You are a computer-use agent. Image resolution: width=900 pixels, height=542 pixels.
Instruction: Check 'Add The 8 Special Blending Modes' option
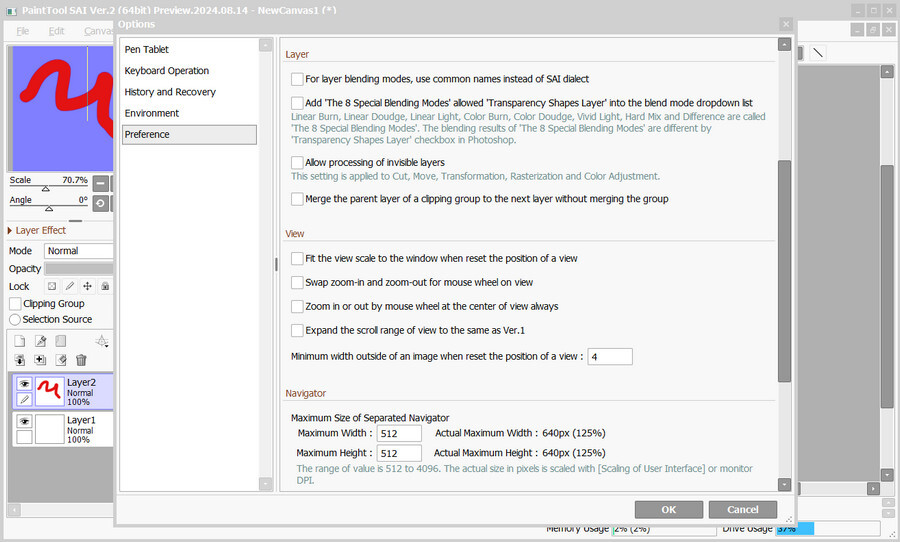tap(297, 103)
